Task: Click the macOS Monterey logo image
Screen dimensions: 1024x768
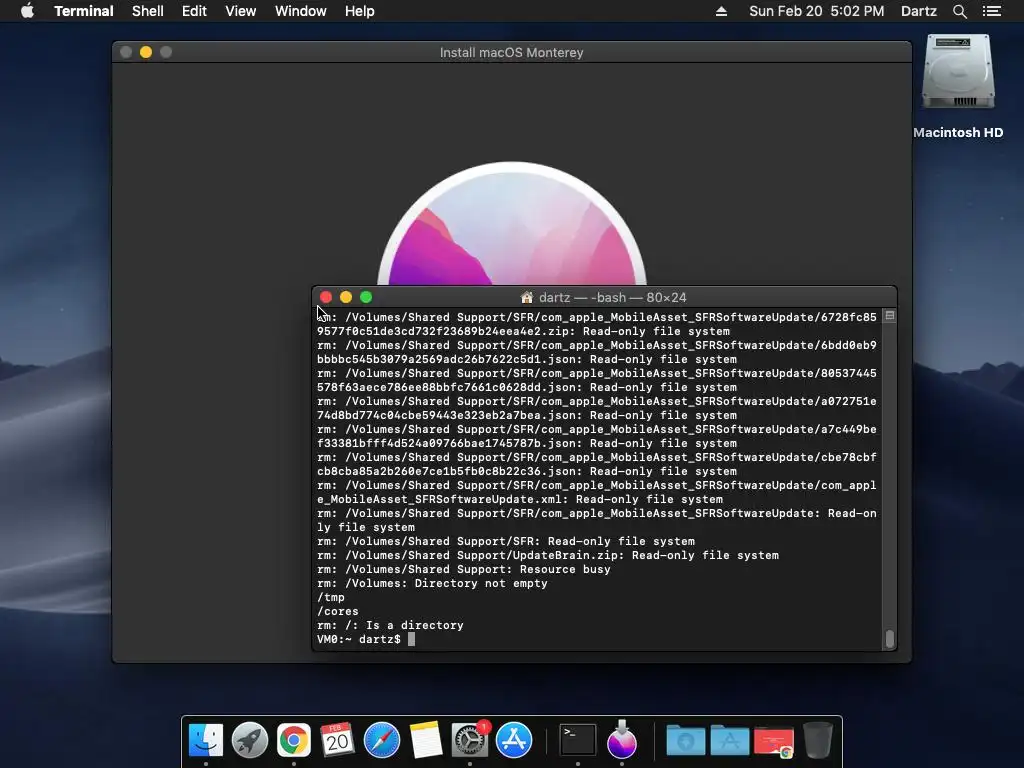Action: 512,224
